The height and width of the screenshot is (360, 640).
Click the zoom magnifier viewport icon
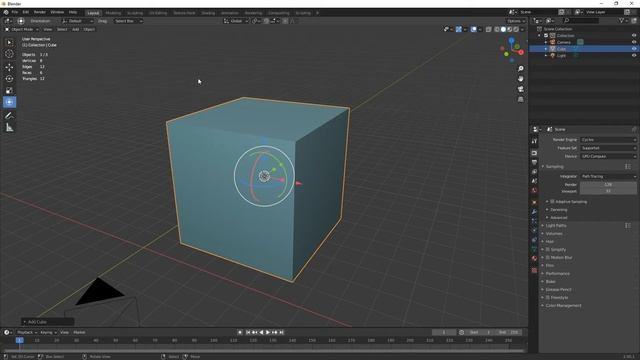pos(520,69)
